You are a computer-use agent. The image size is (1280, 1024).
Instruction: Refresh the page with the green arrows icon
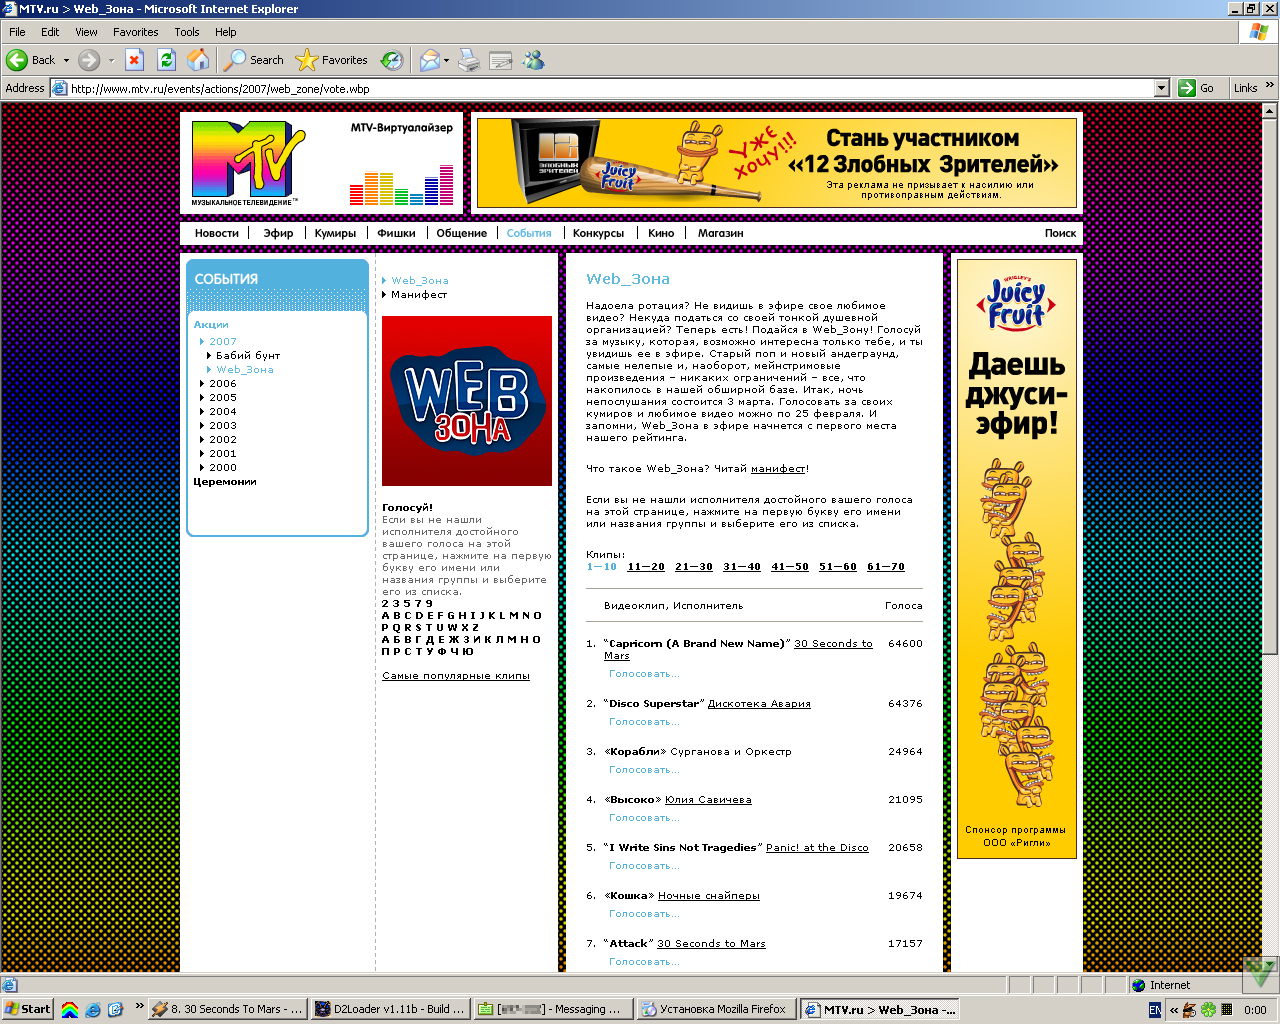(x=167, y=60)
